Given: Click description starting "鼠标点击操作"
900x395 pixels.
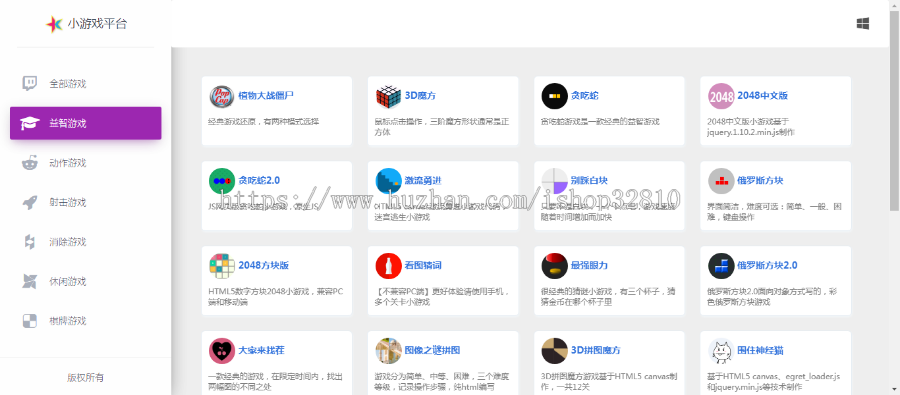Looking at the screenshot, I should click(x=442, y=127).
